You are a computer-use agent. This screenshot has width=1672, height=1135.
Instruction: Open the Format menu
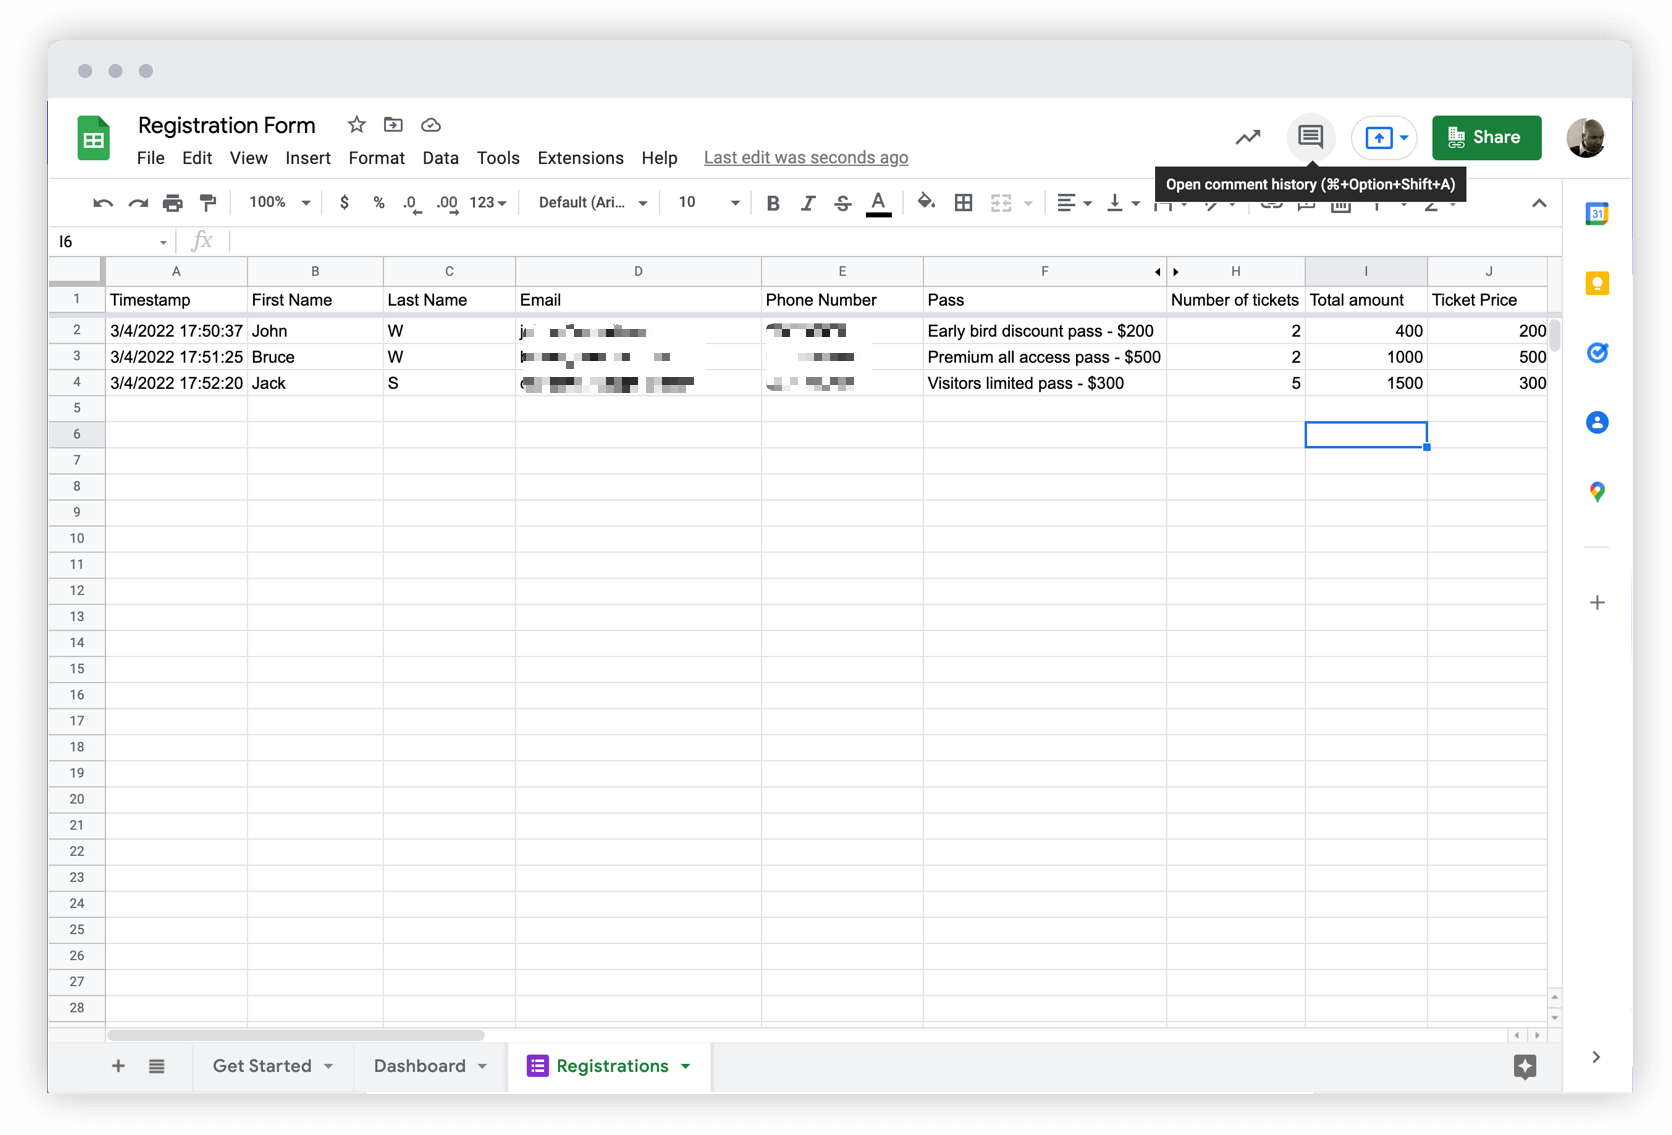coord(376,158)
